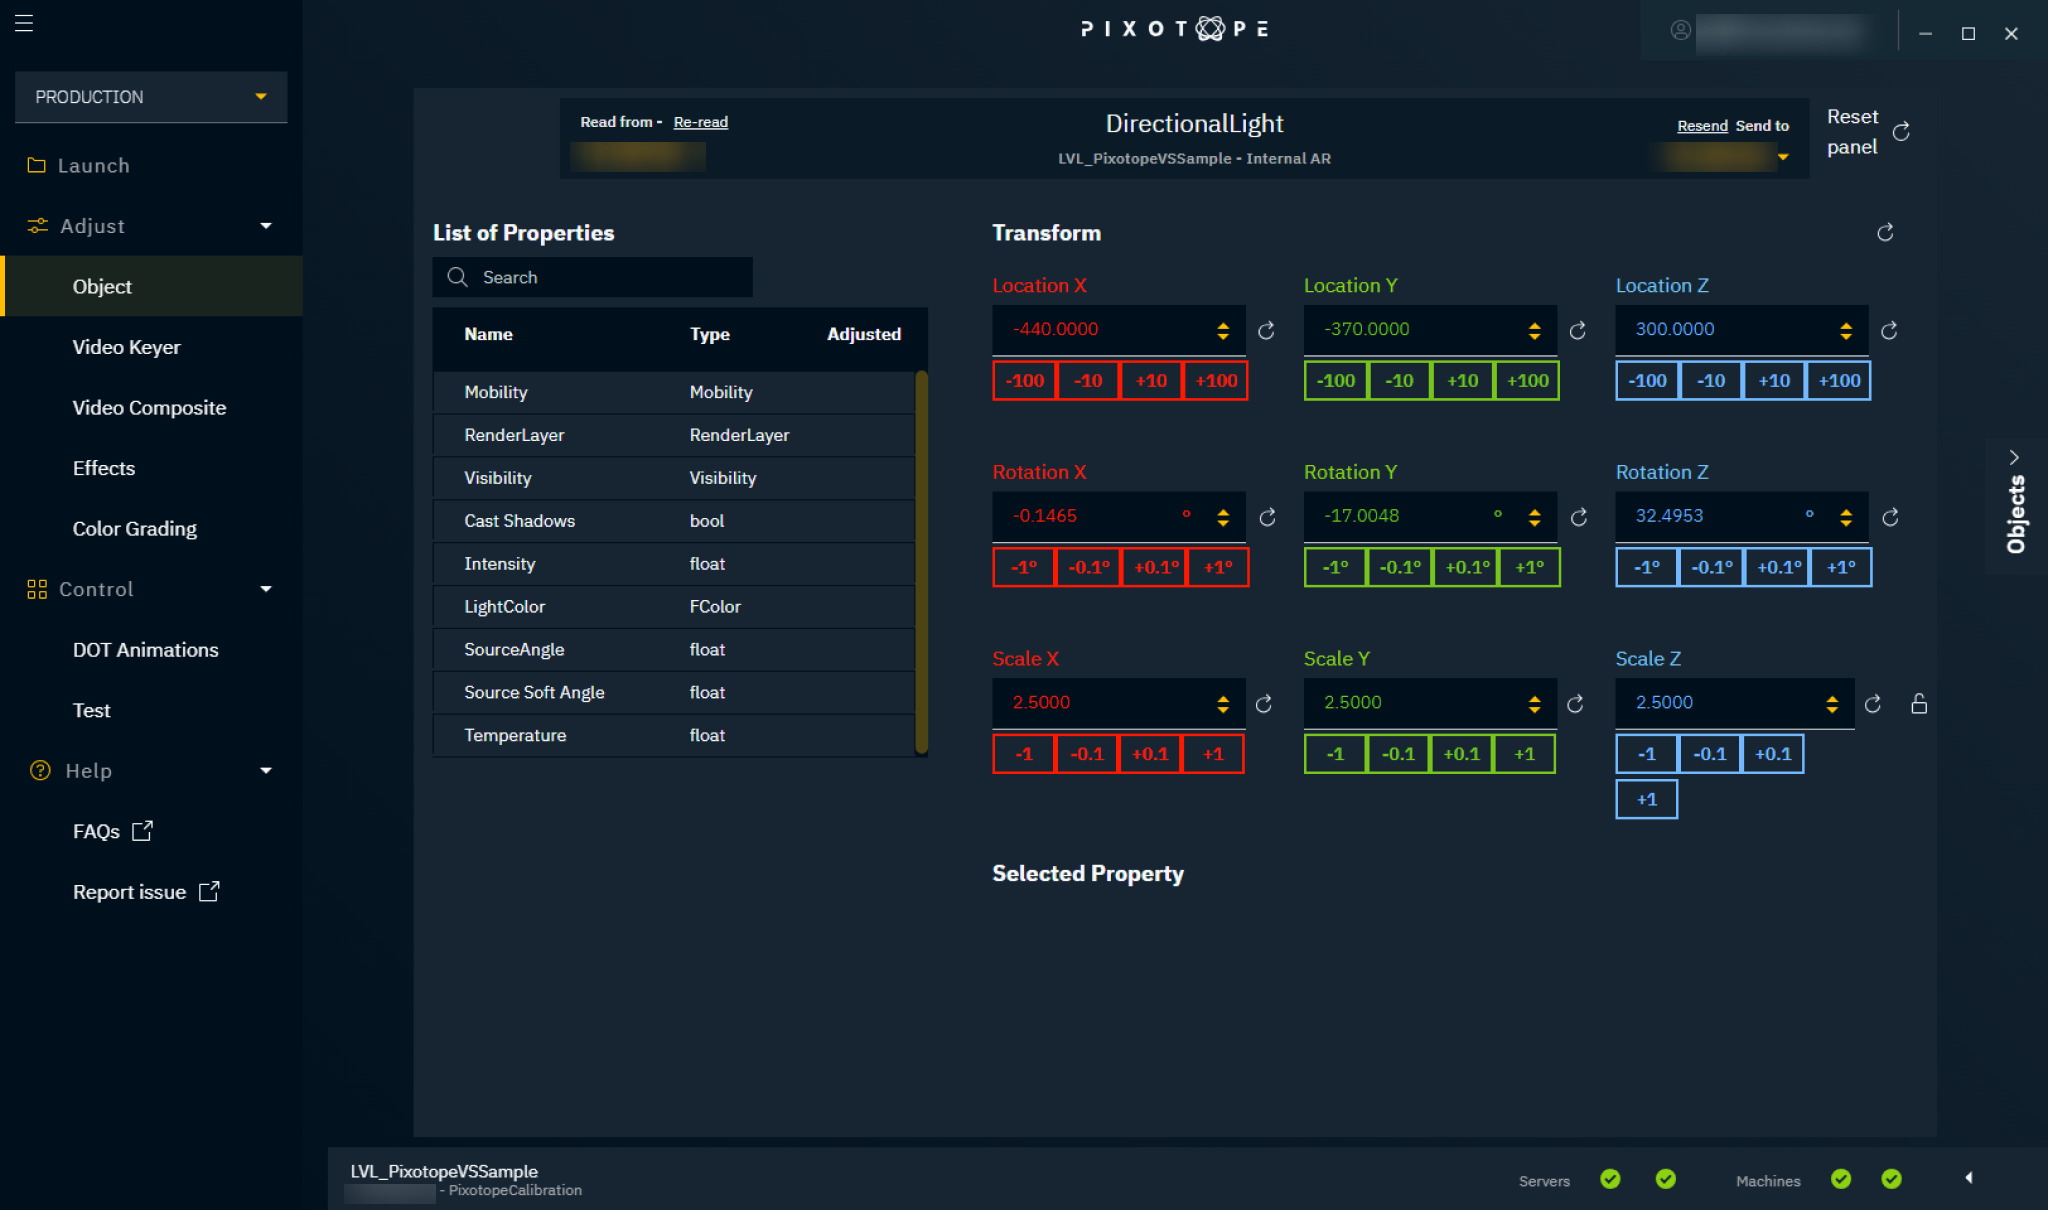Collapse the status bar arrow

(1968, 1178)
